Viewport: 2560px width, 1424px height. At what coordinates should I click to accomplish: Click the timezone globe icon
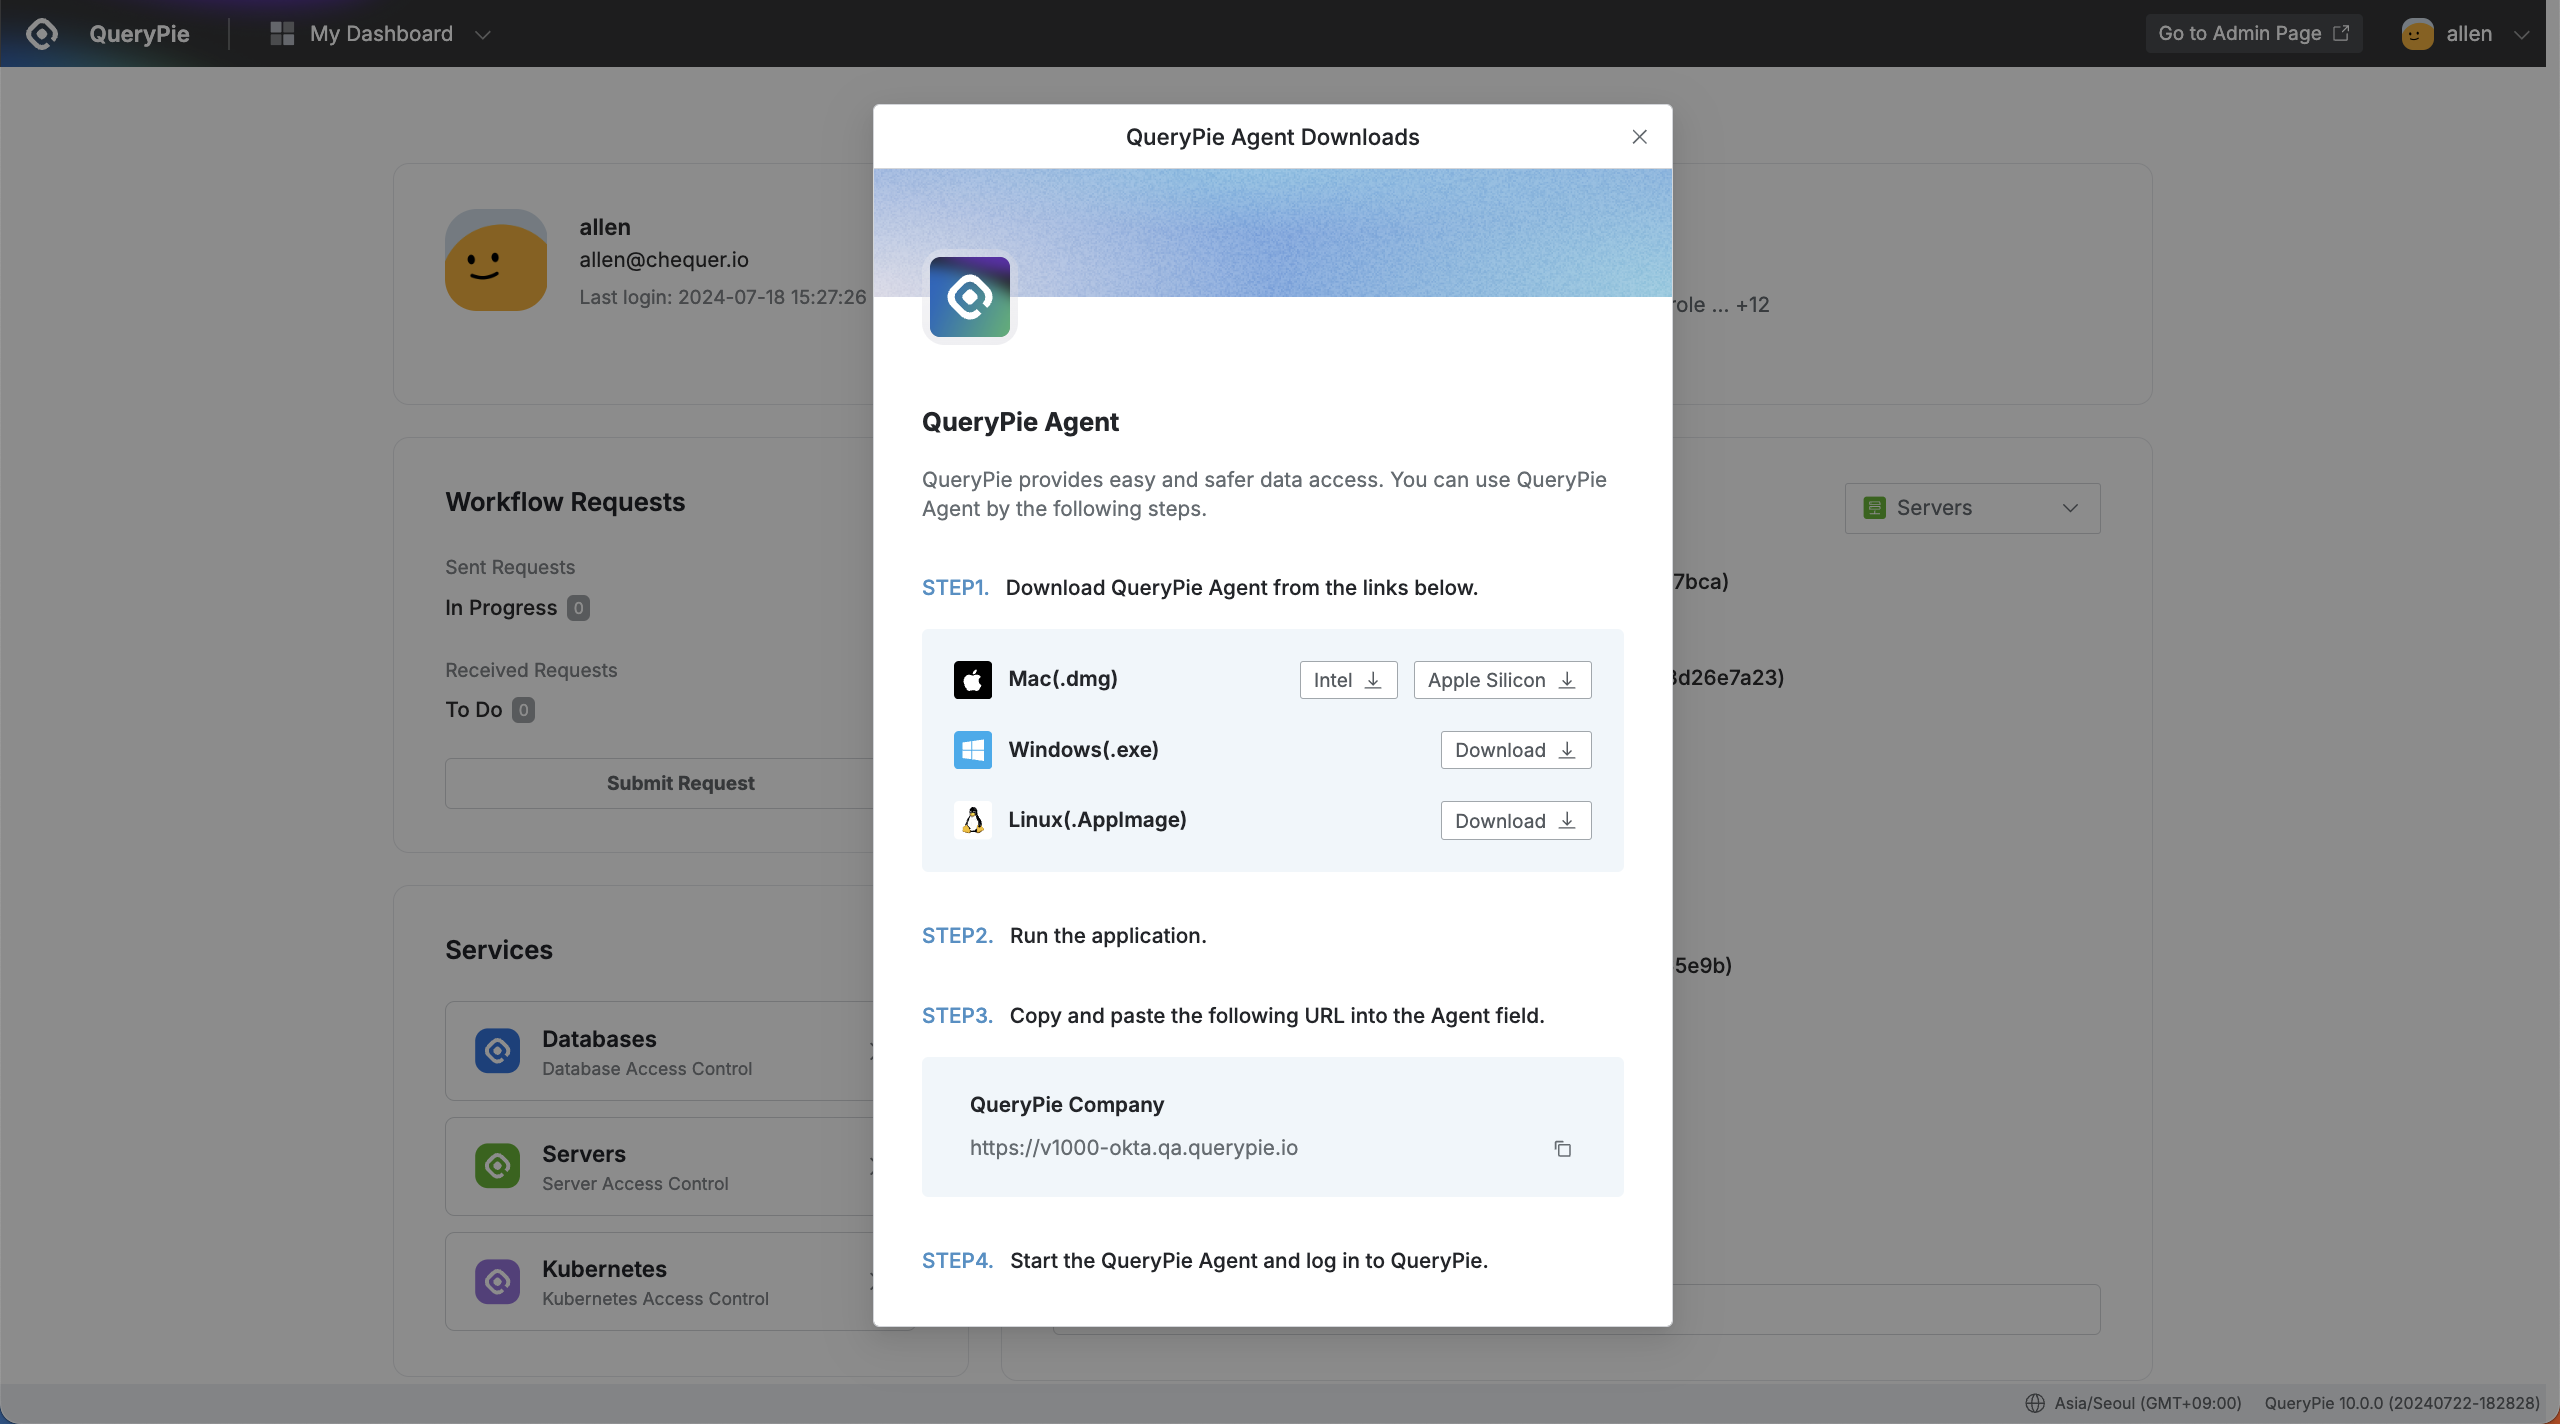click(x=2034, y=1403)
